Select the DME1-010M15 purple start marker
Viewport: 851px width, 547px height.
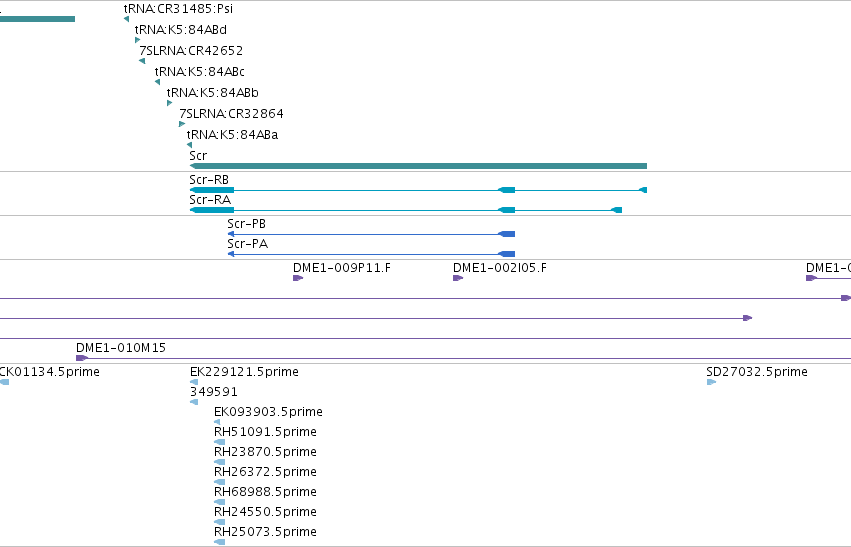click(81, 358)
